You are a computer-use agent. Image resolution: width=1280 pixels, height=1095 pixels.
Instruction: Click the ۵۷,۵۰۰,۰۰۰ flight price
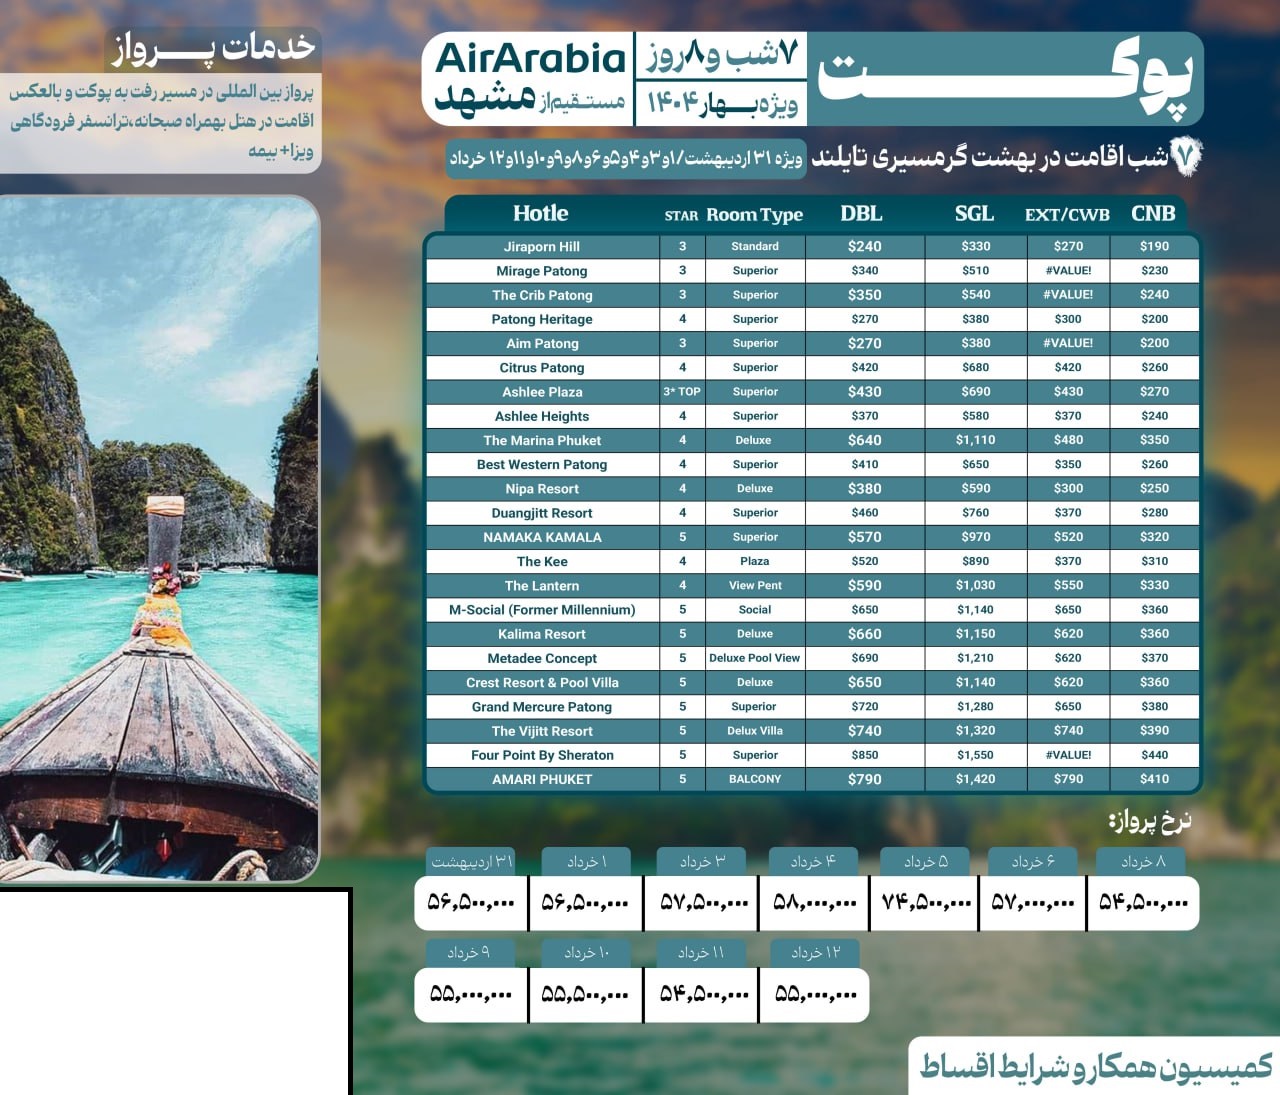click(704, 902)
